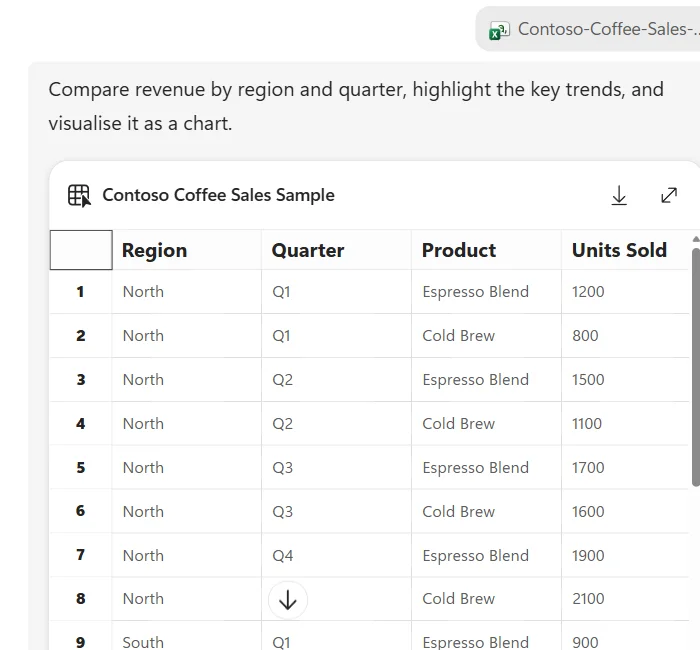
Task: Click the scroll-down arrow button over the table
Action: point(288,600)
